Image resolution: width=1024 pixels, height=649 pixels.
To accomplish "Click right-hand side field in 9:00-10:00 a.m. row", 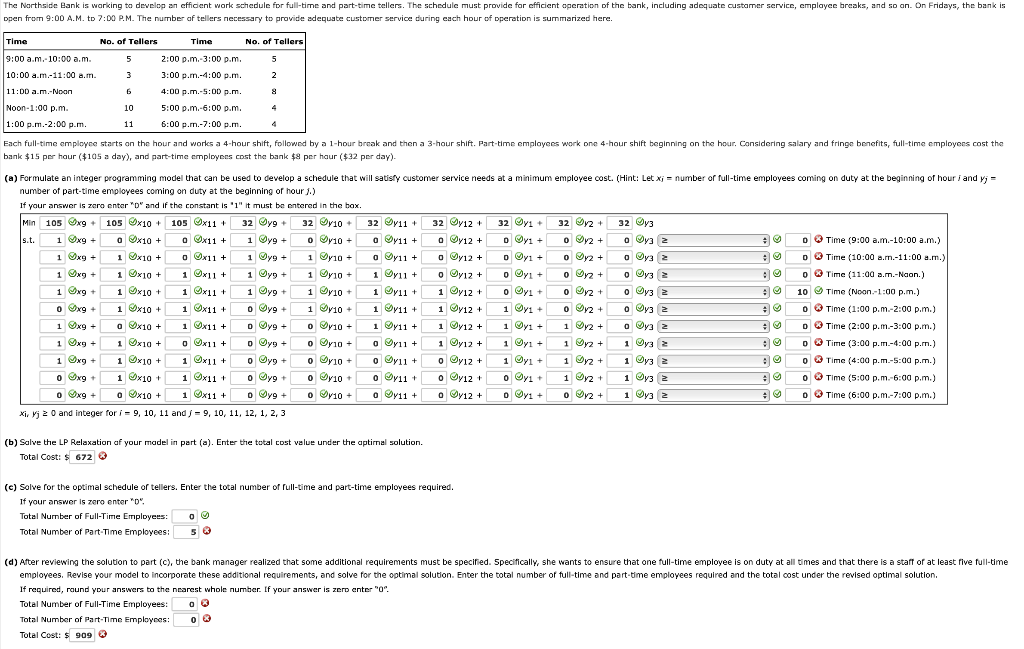I will tap(798, 240).
